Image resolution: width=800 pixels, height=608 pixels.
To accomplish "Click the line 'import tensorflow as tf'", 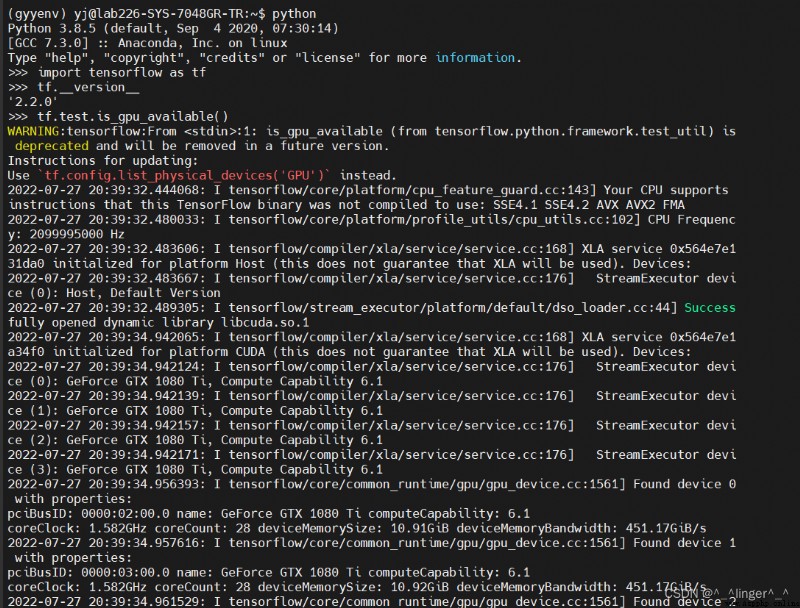I will click(x=122, y=72).
